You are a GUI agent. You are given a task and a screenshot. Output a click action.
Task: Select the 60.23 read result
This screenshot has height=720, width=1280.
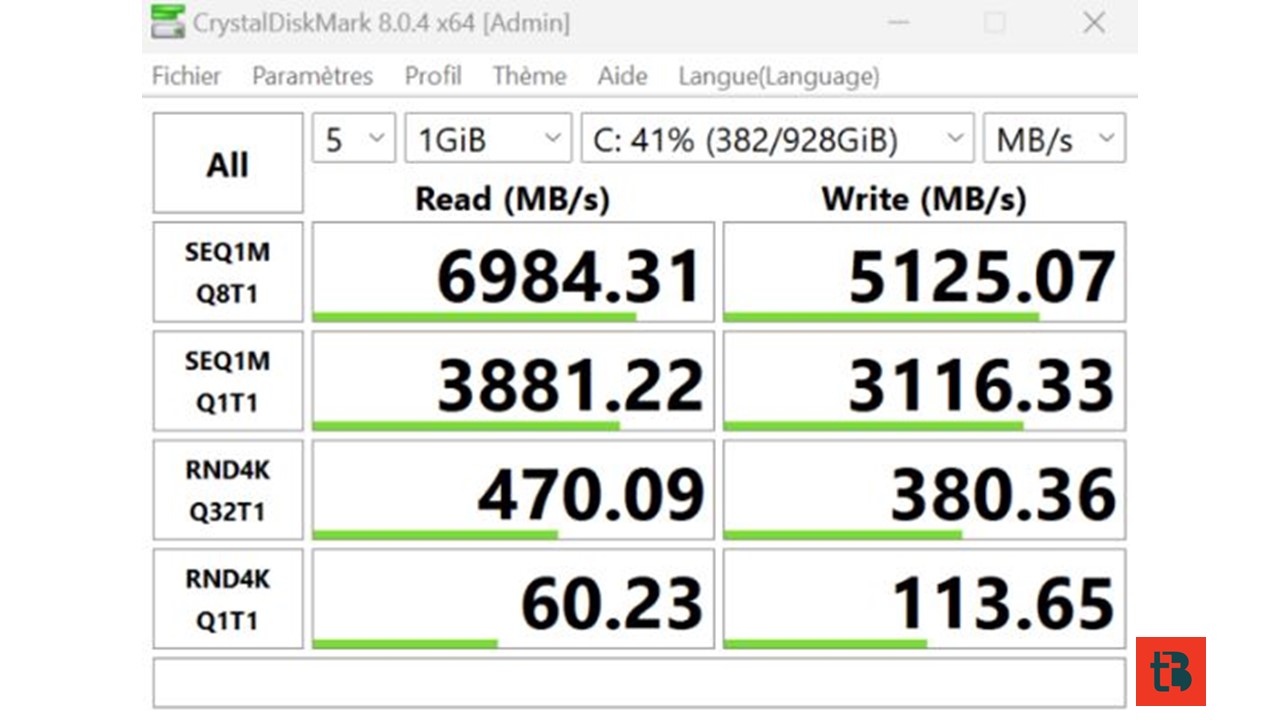(513, 599)
